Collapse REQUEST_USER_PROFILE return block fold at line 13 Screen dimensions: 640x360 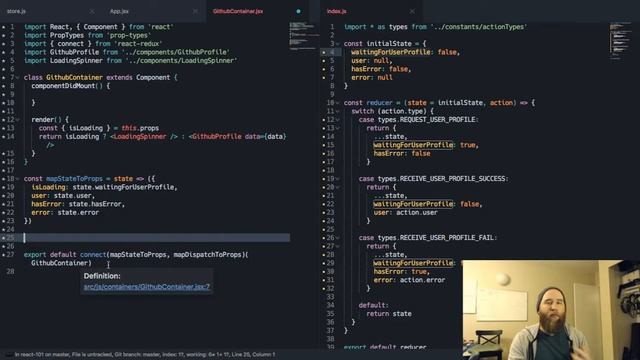point(338,128)
